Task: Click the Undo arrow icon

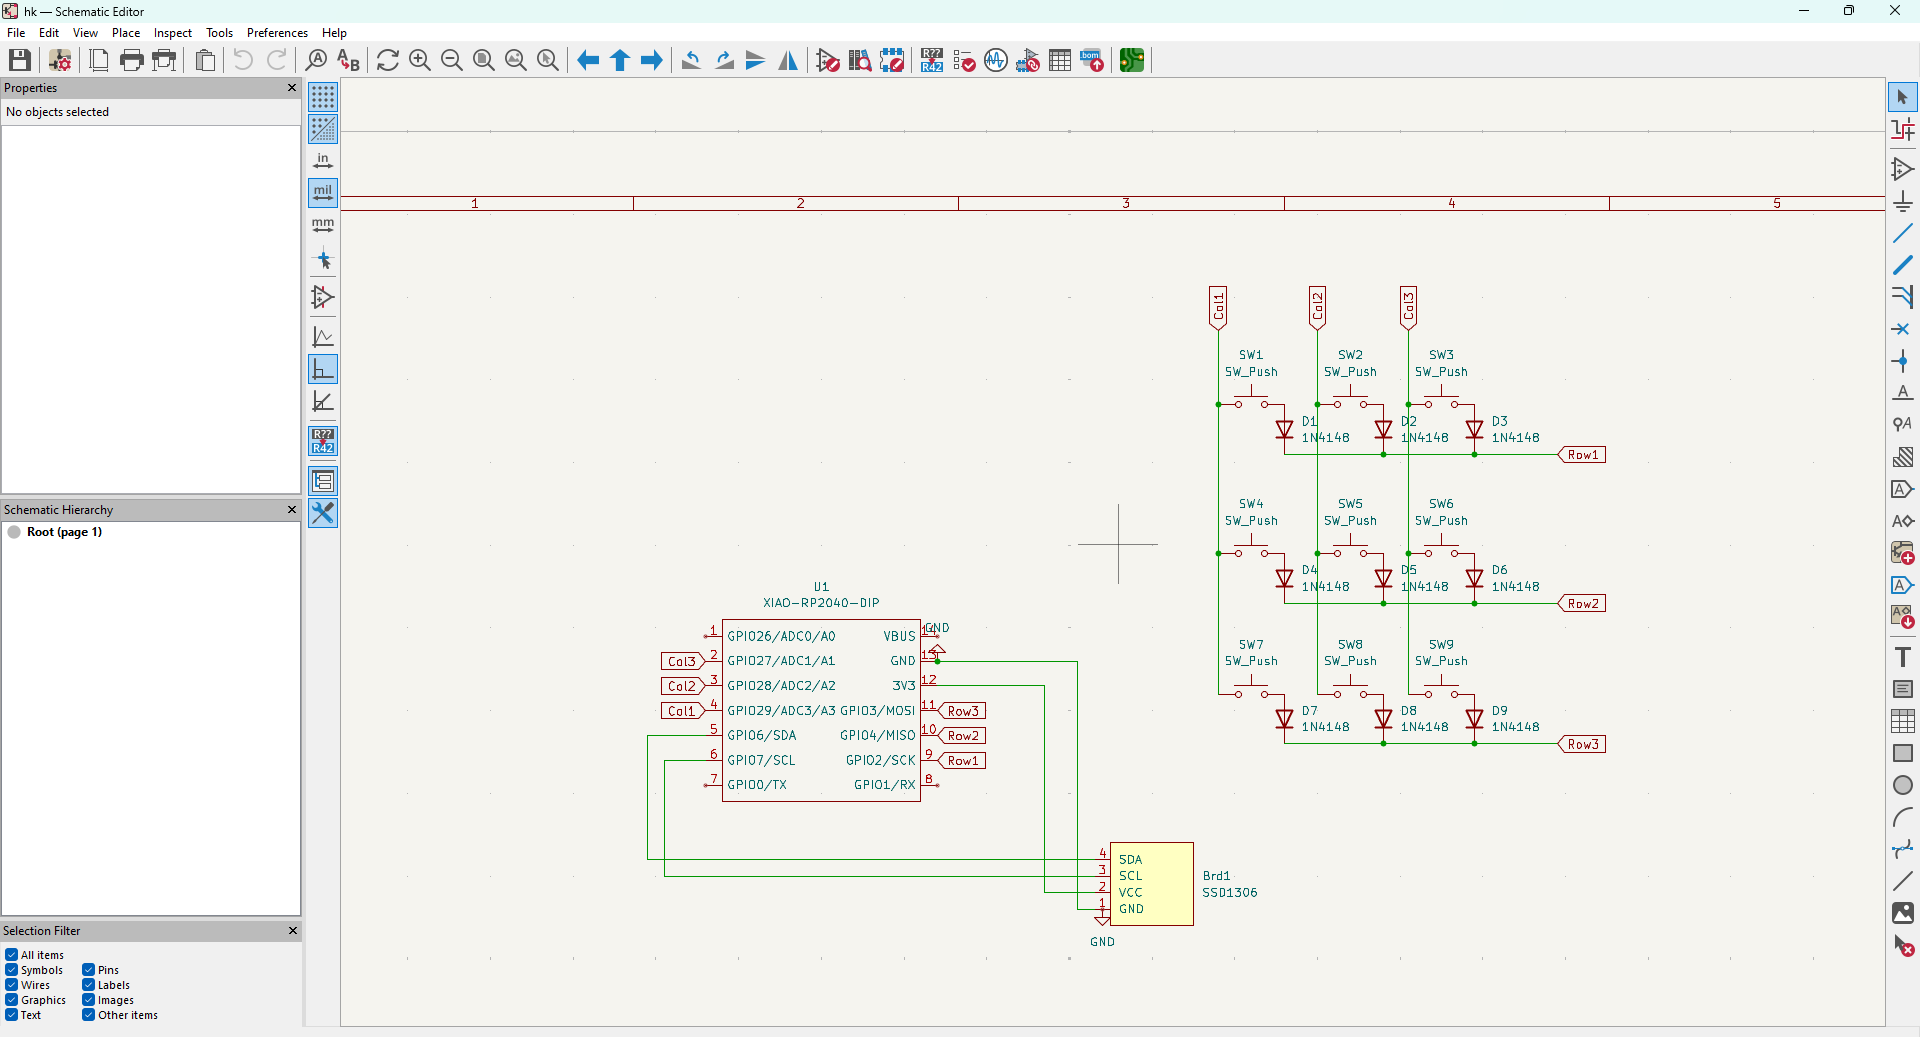Action: 243,60
